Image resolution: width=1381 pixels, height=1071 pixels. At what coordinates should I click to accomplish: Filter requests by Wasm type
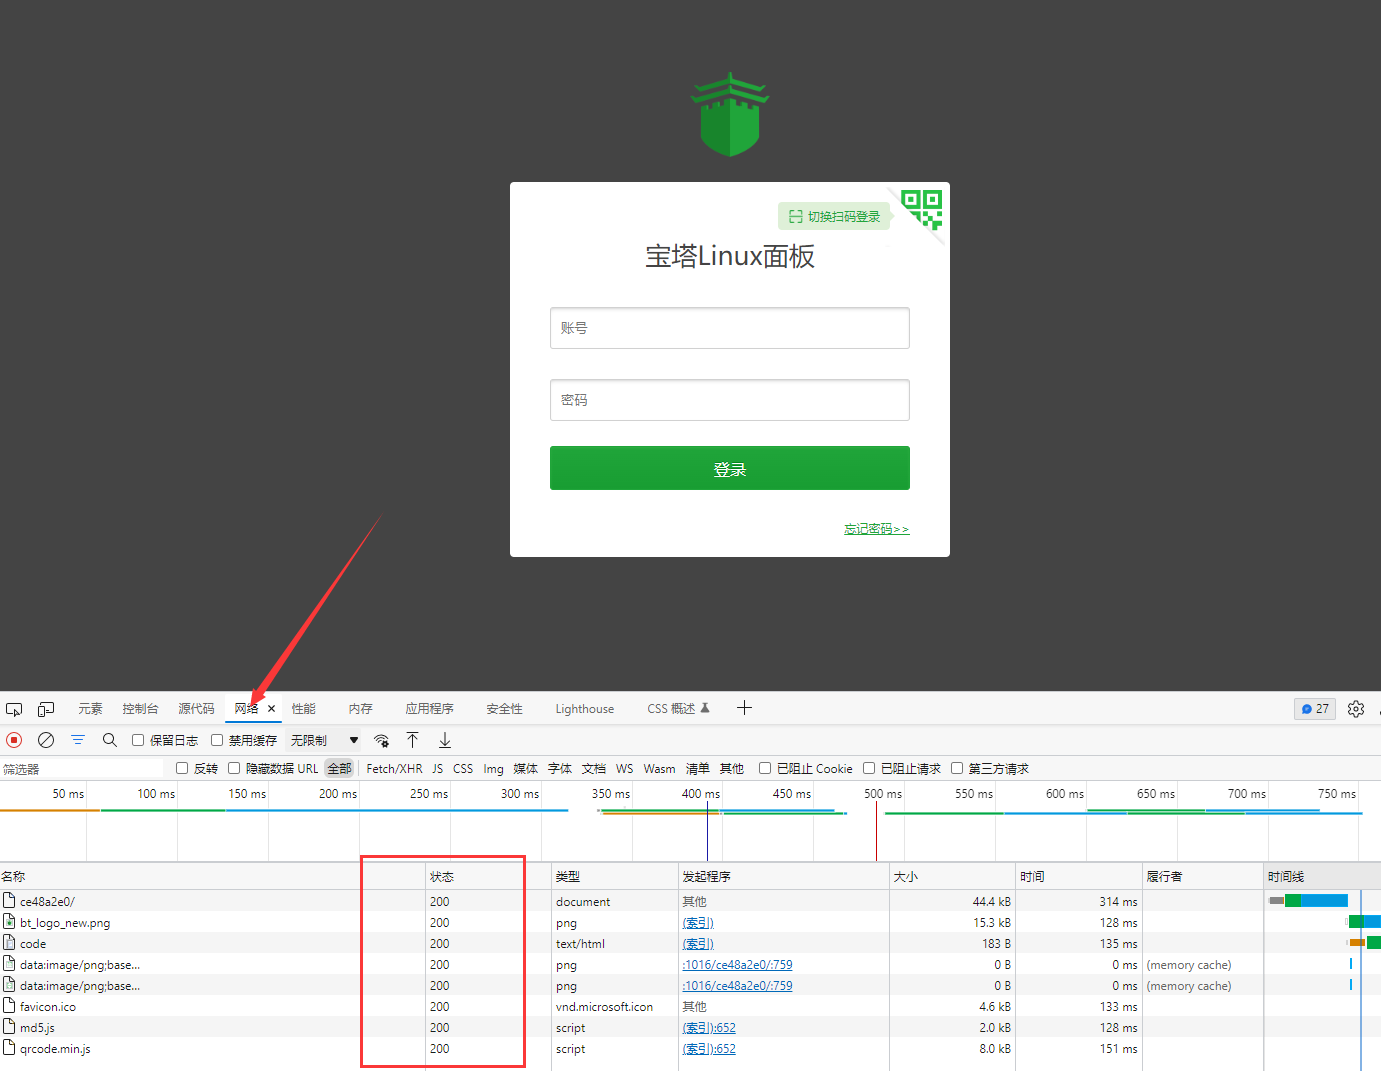point(659,769)
